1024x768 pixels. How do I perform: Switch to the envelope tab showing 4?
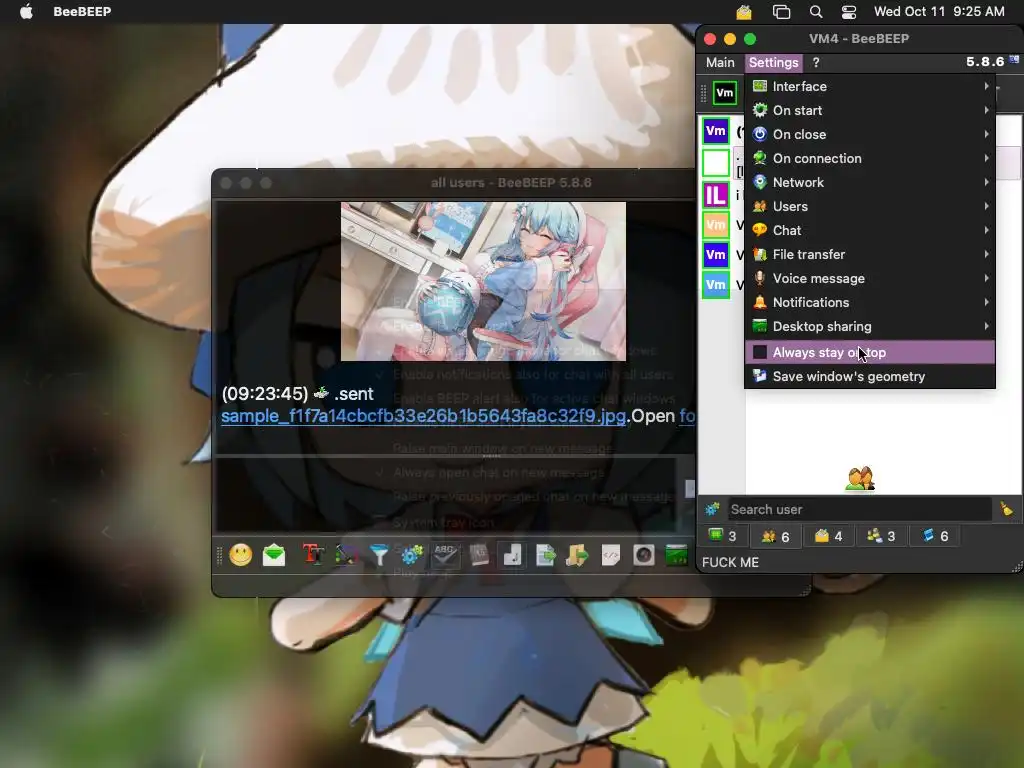tap(828, 536)
